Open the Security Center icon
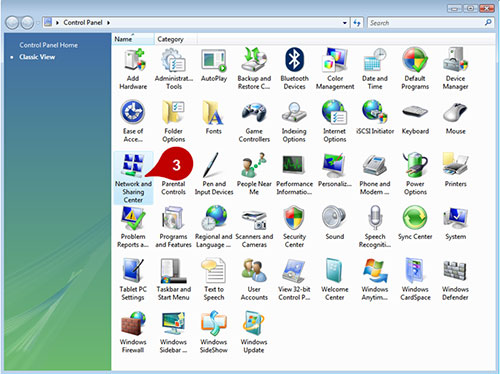This screenshot has height=374, width=500. pos(294,227)
